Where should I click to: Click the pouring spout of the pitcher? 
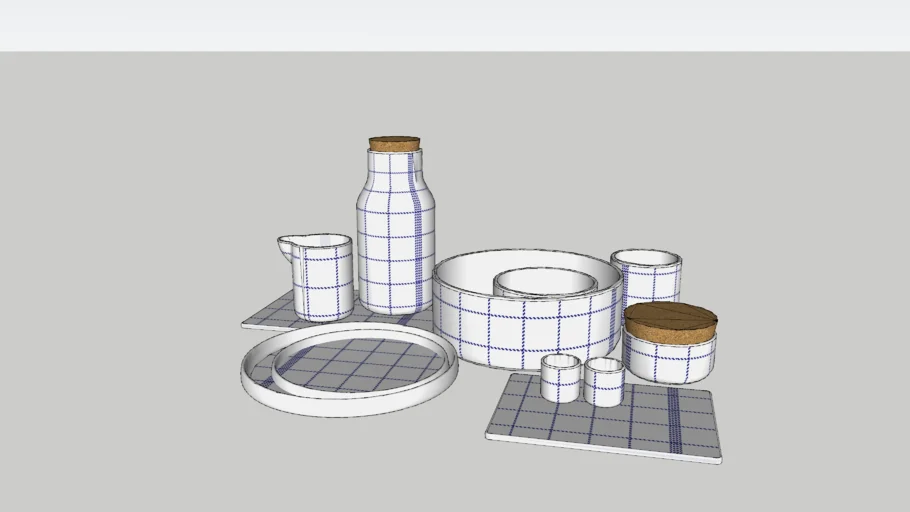(x=286, y=245)
